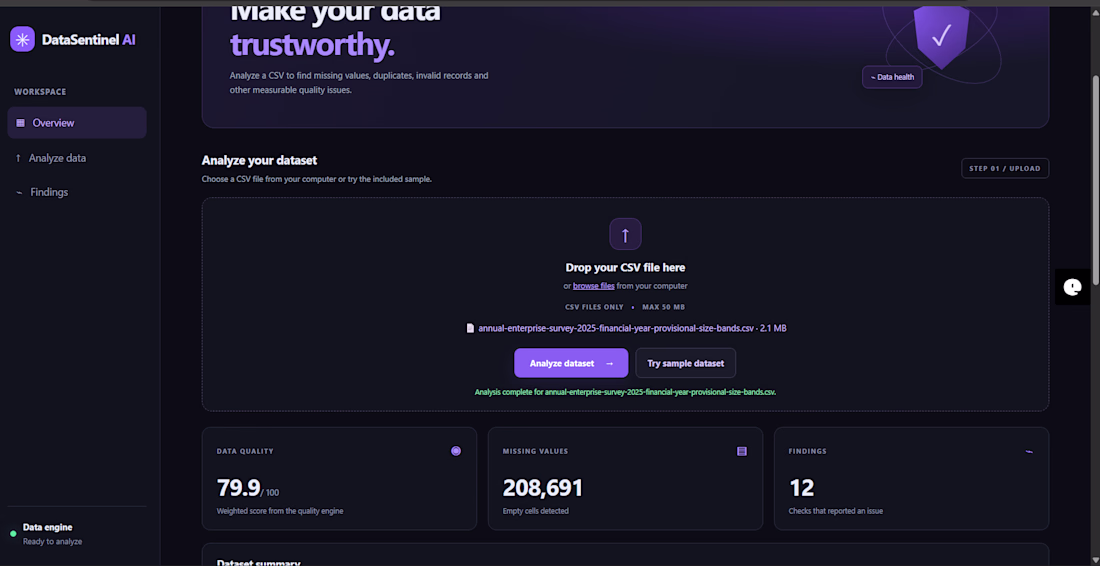The height and width of the screenshot is (566, 1100).
Task: Click the Data Quality score card
Action: point(340,479)
